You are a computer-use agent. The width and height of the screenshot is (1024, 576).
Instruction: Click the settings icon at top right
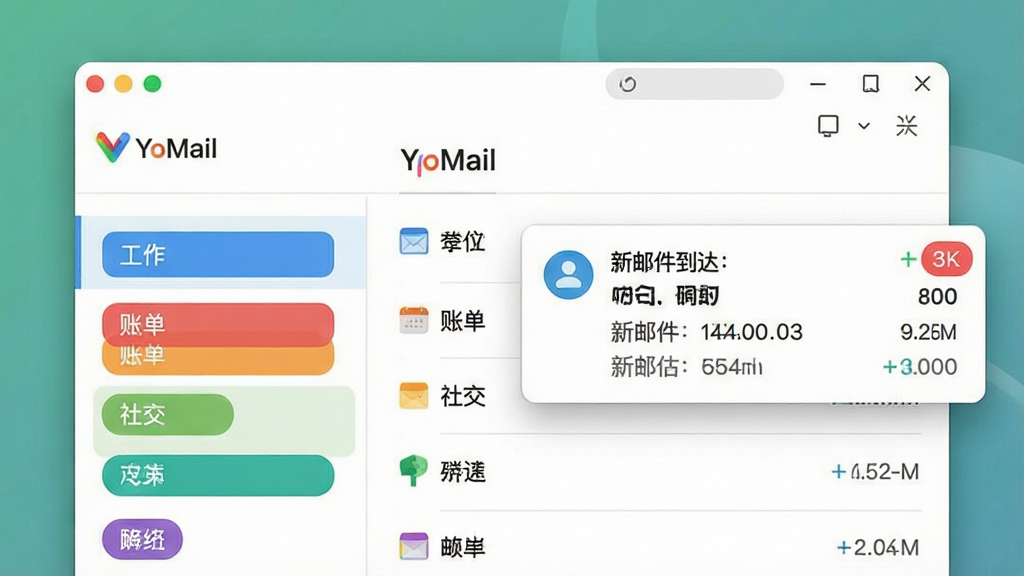click(906, 125)
